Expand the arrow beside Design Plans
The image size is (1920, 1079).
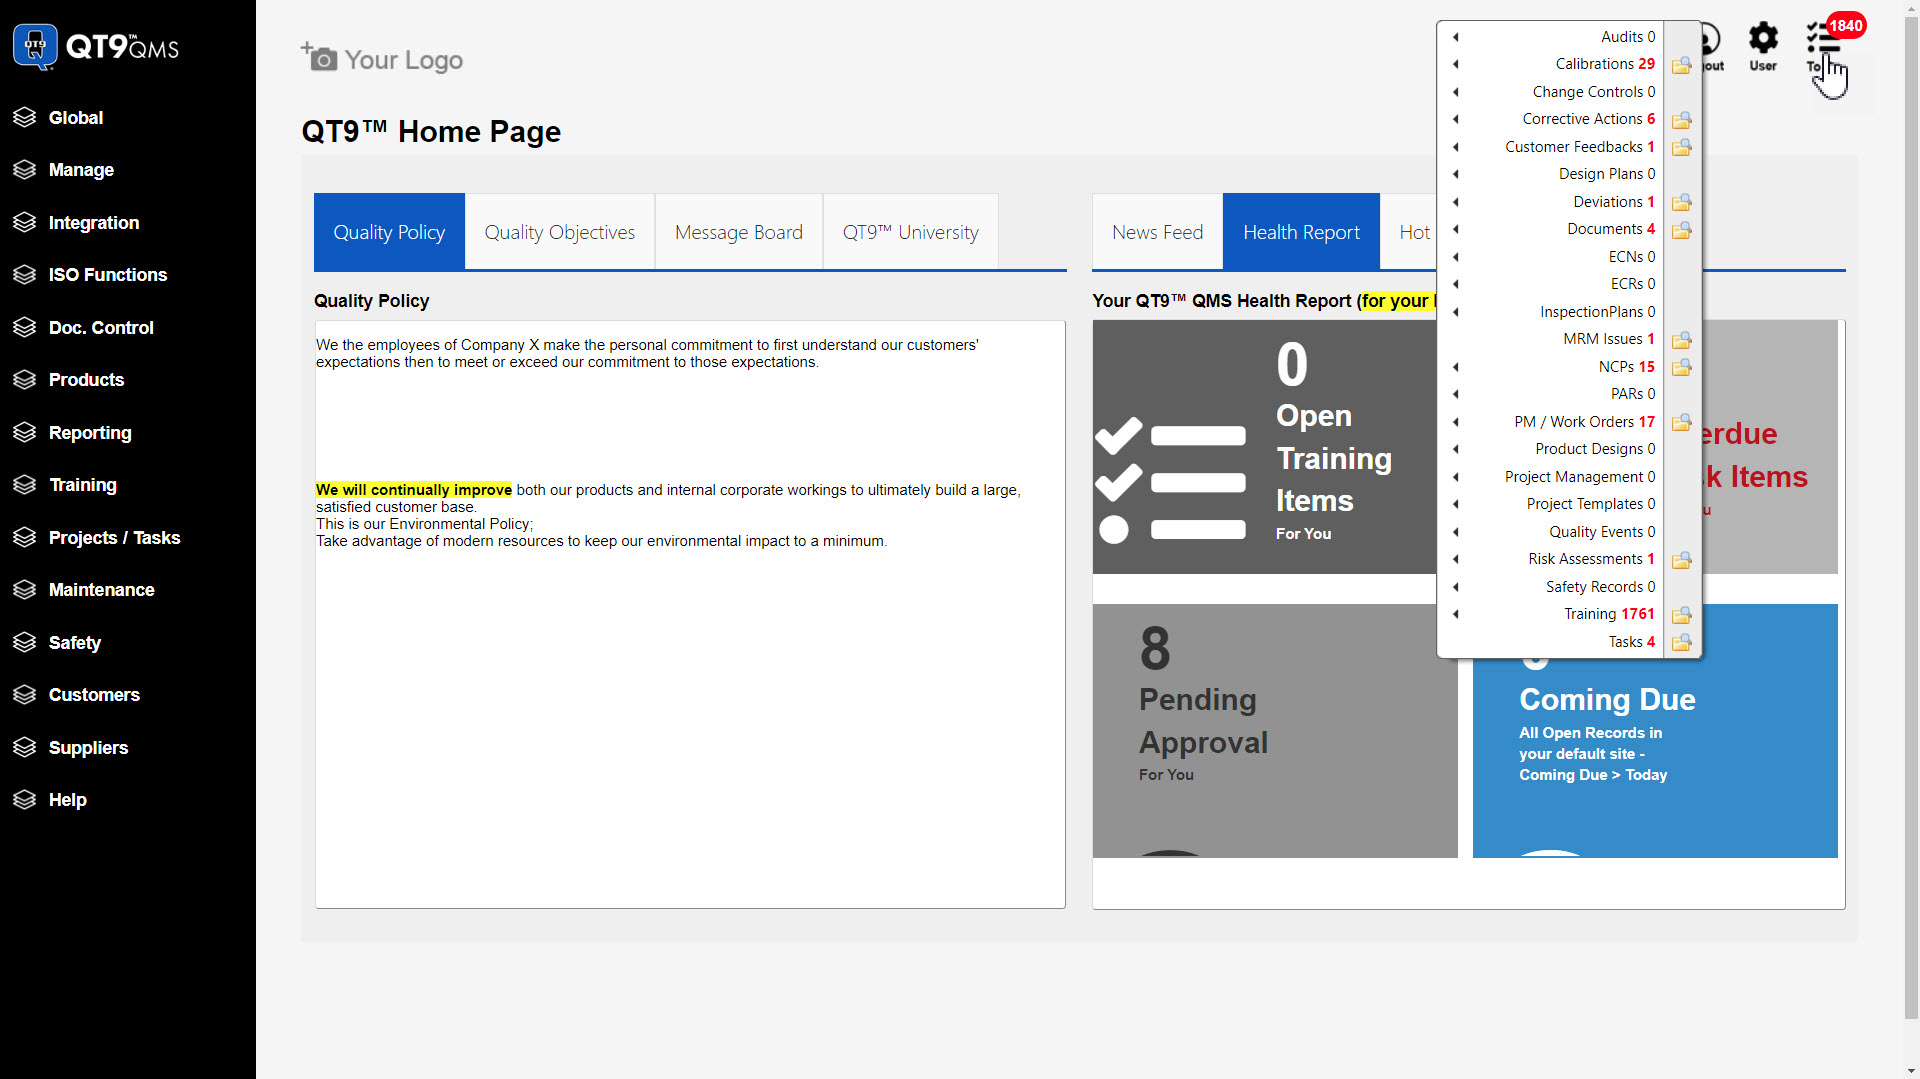coord(1456,174)
